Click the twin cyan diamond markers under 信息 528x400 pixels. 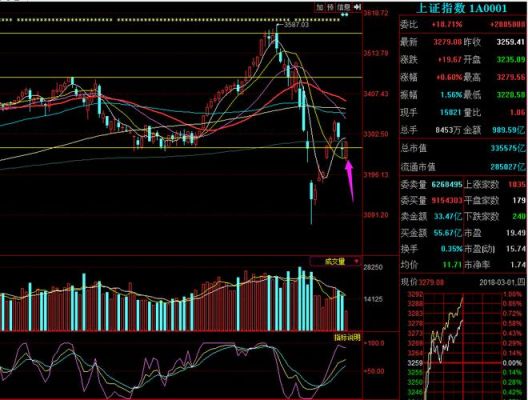pyautogui.click(x=345, y=14)
